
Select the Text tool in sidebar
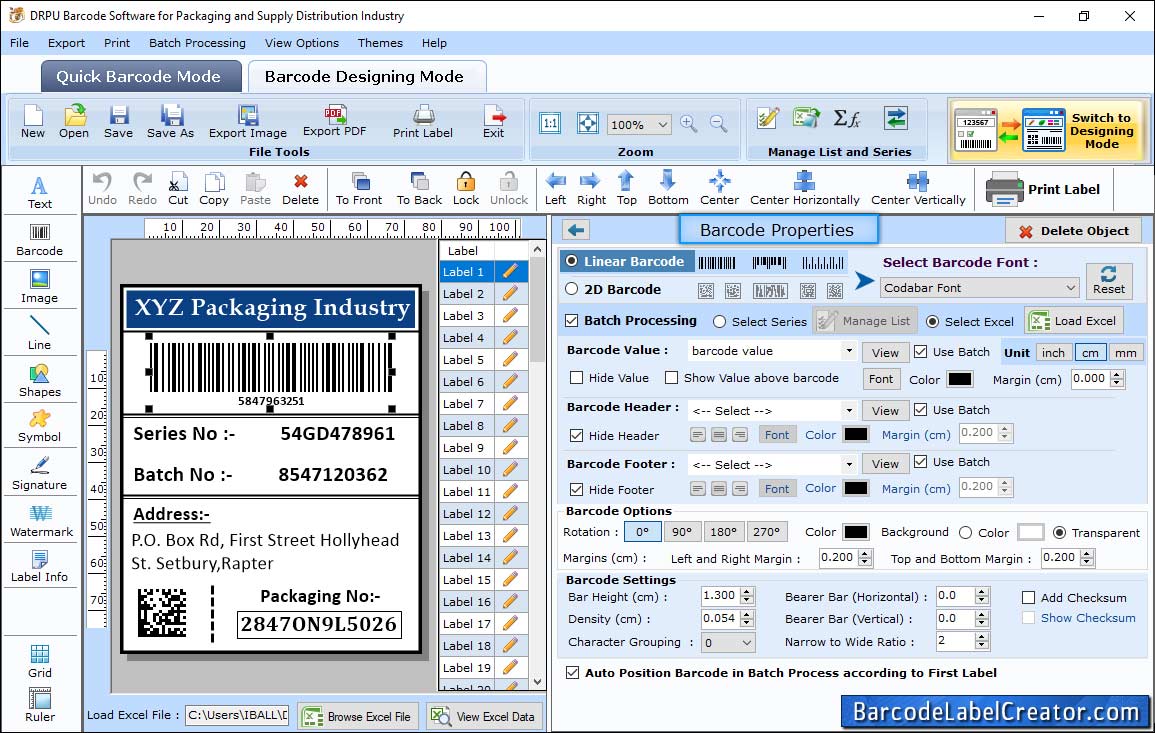tap(40, 193)
